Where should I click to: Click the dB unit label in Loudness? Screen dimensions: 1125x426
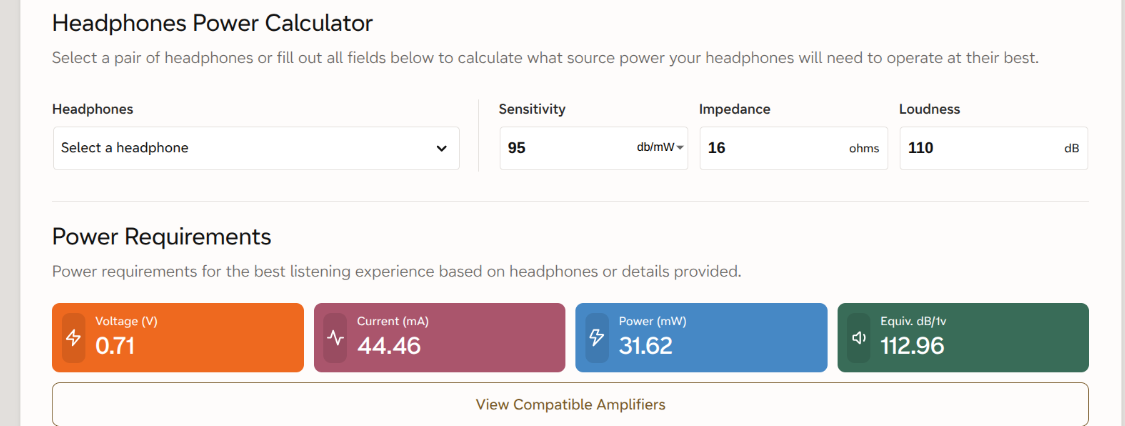coord(1071,149)
